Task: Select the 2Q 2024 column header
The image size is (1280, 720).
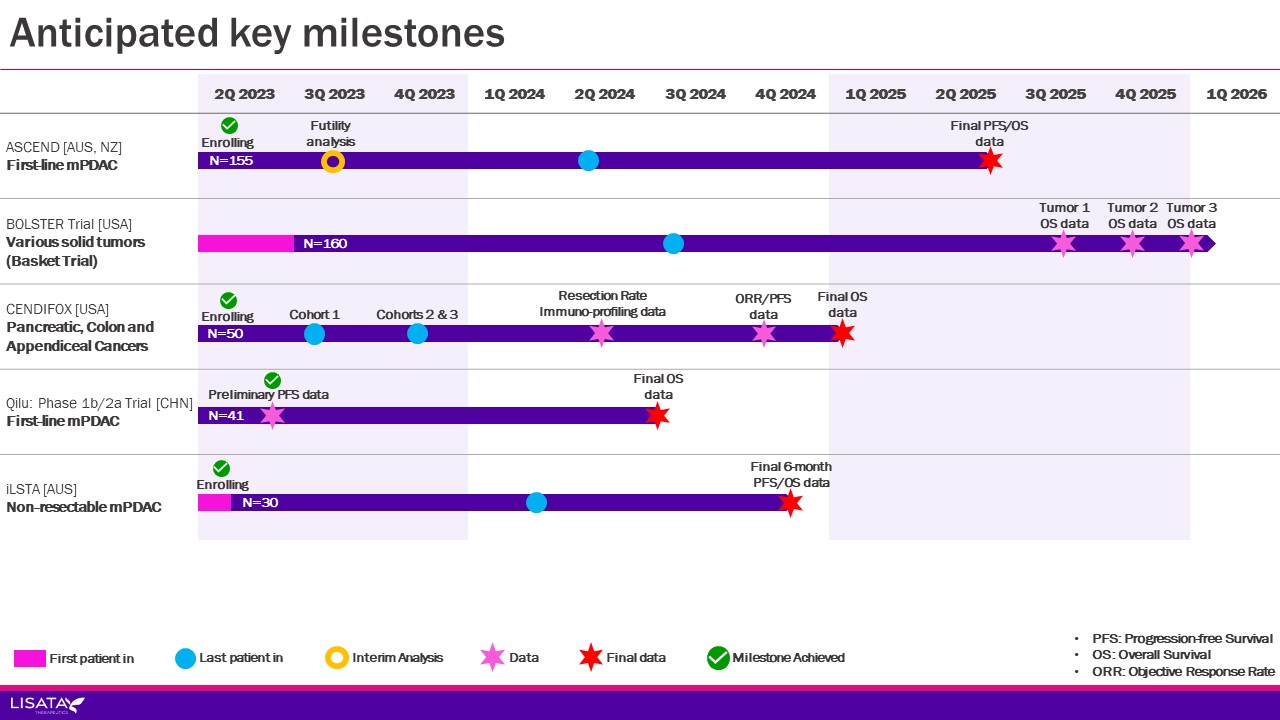Action: (604, 94)
